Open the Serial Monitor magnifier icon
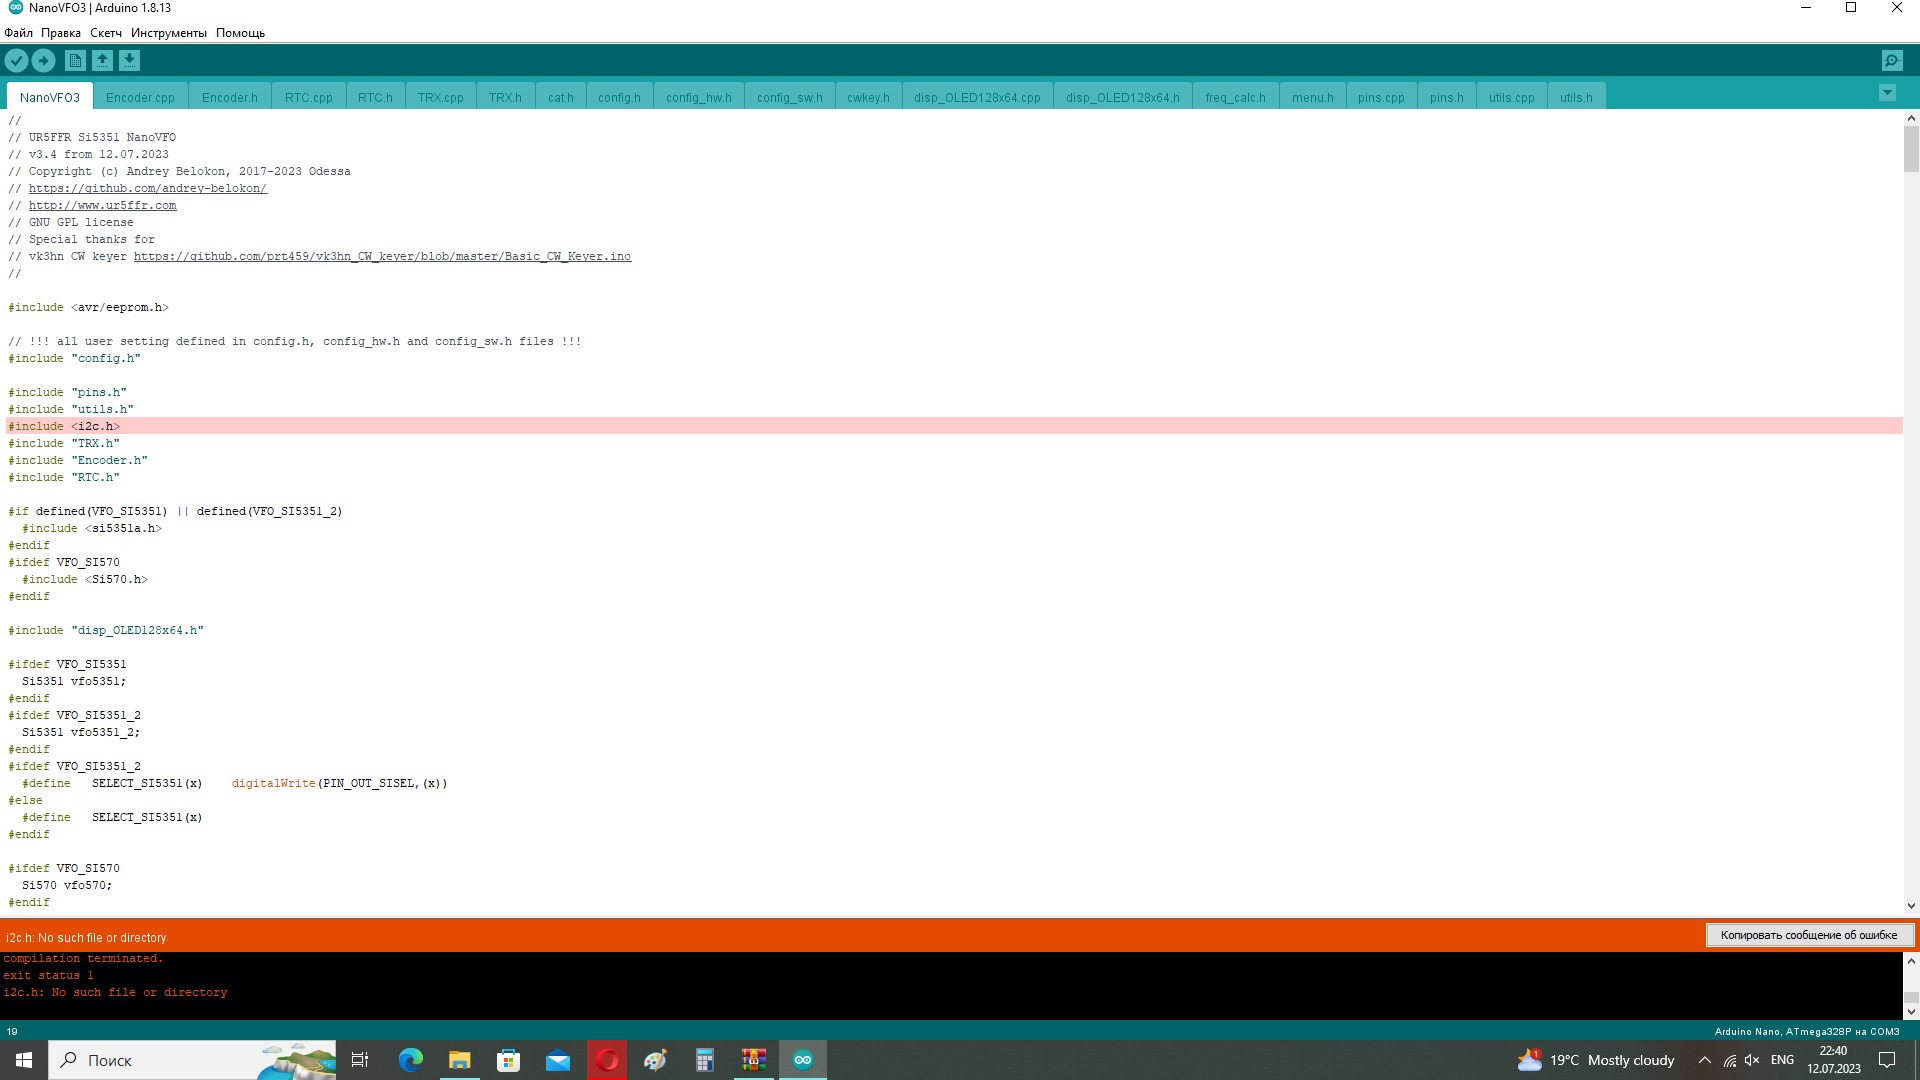Image resolution: width=1920 pixels, height=1080 pixels. click(x=1892, y=61)
